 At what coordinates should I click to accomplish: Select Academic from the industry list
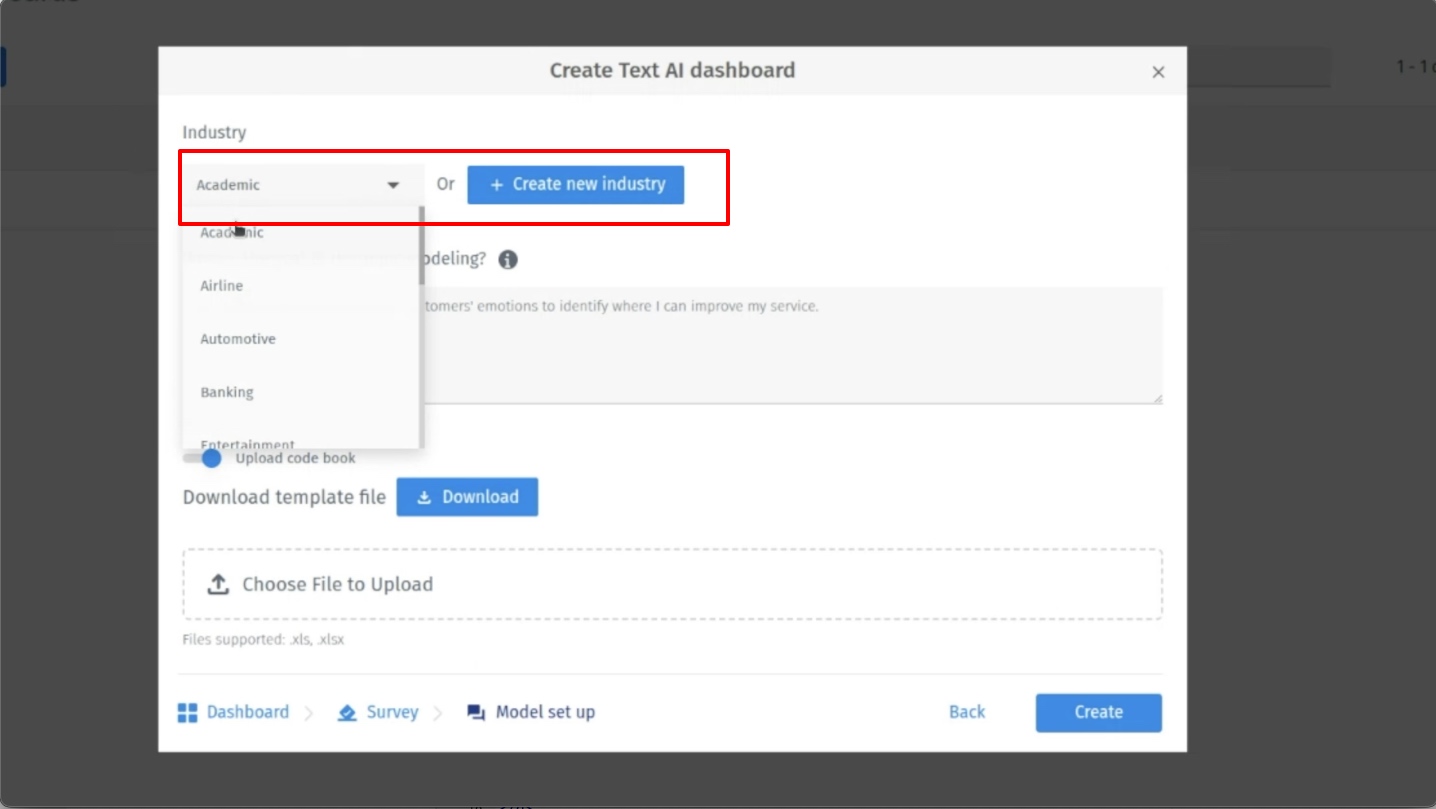[x=300, y=232]
